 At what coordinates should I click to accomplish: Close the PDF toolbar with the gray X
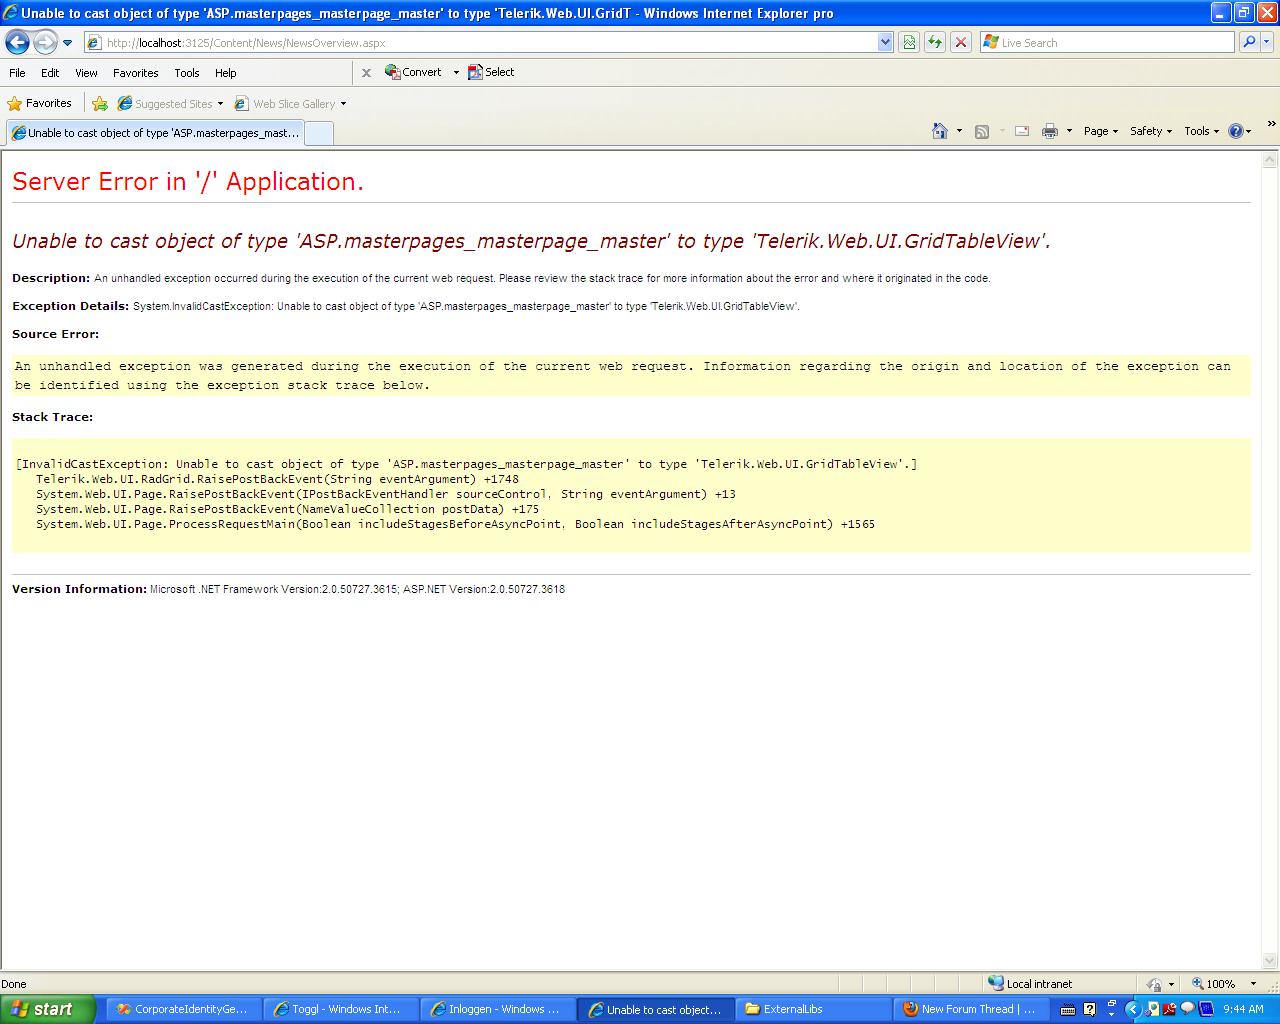pos(366,73)
